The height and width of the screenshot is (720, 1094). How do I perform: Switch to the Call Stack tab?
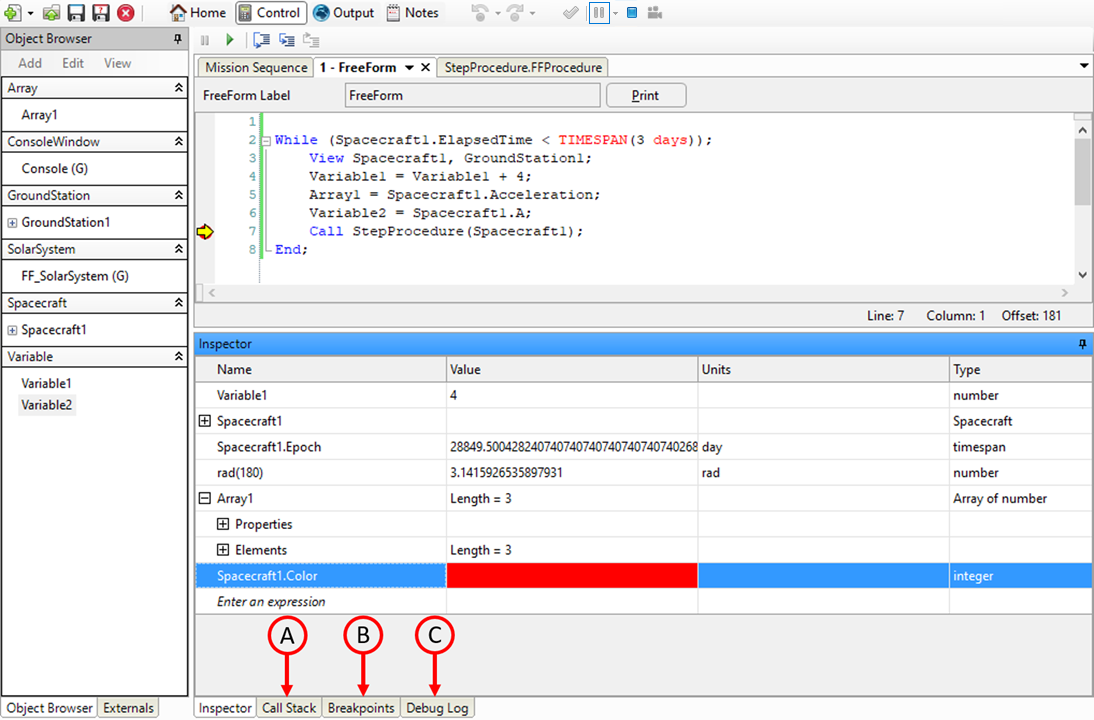coord(288,707)
